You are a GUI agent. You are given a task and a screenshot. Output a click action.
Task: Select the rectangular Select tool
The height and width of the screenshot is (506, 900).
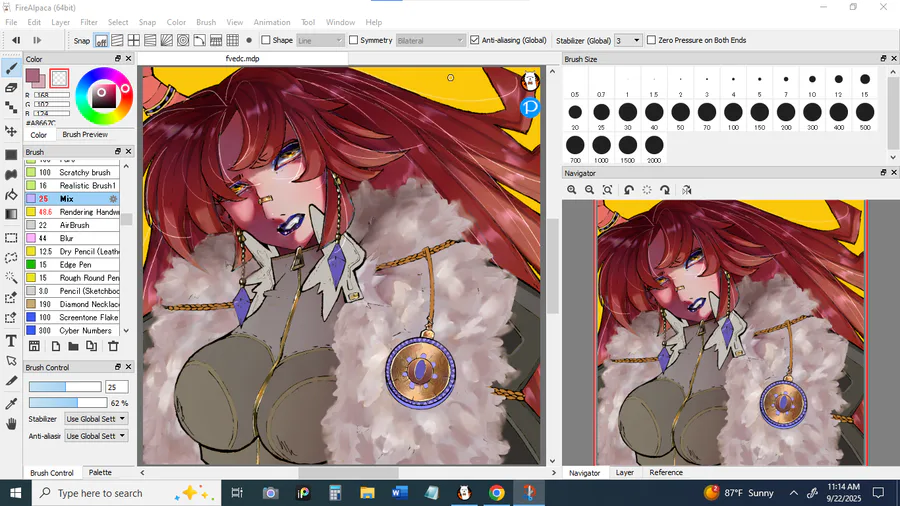click(11, 238)
